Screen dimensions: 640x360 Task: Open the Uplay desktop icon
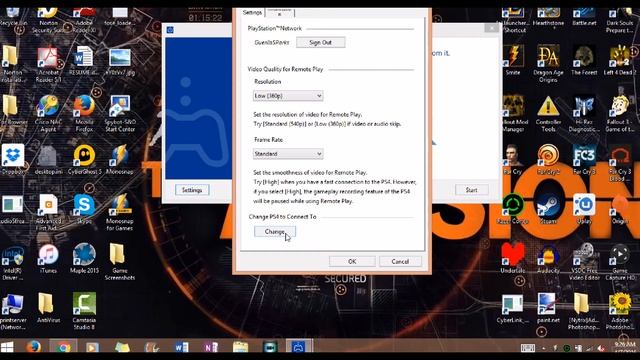tap(584, 209)
